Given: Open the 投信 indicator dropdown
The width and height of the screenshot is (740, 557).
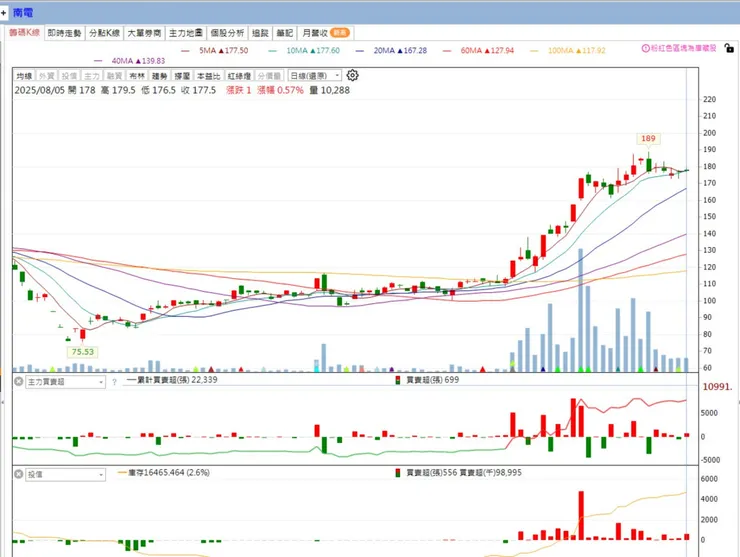Looking at the screenshot, I should point(65,474).
